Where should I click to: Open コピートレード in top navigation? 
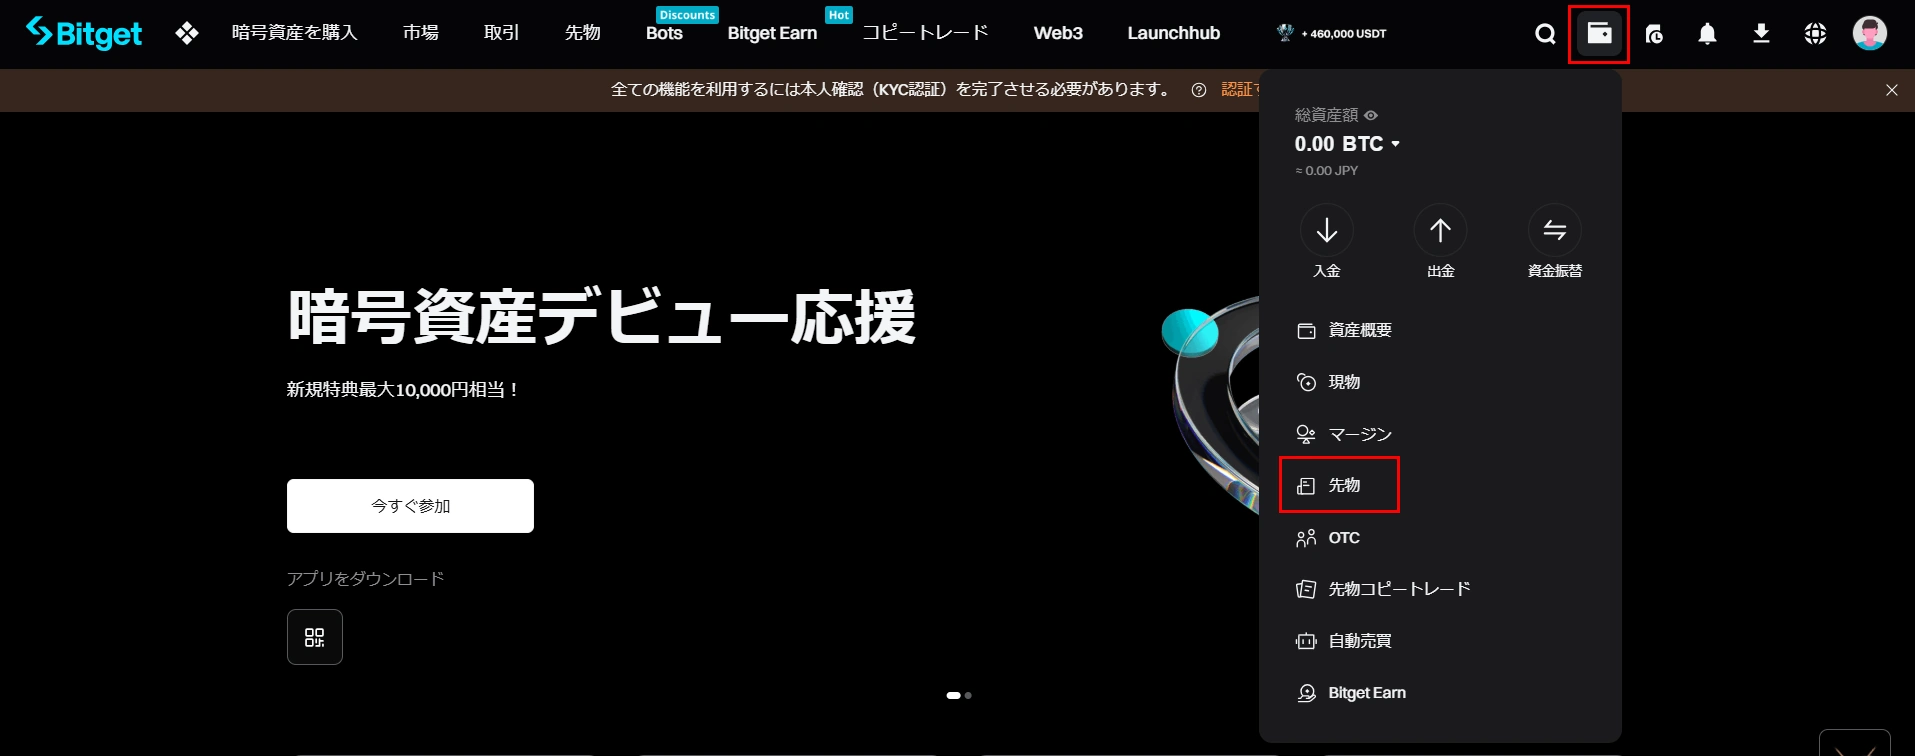click(925, 33)
